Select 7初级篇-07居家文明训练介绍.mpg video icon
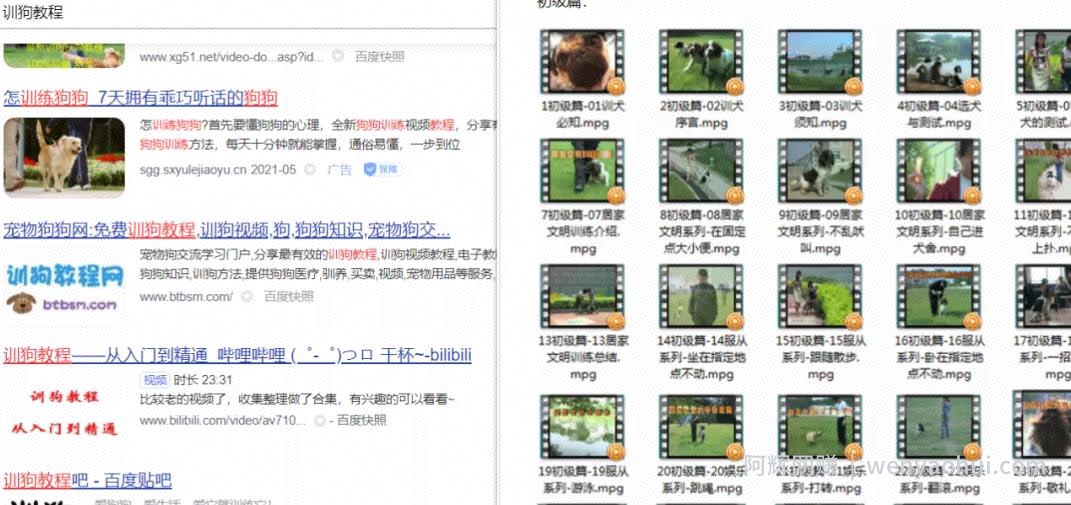This screenshot has width=1071, height=505. tap(583, 172)
